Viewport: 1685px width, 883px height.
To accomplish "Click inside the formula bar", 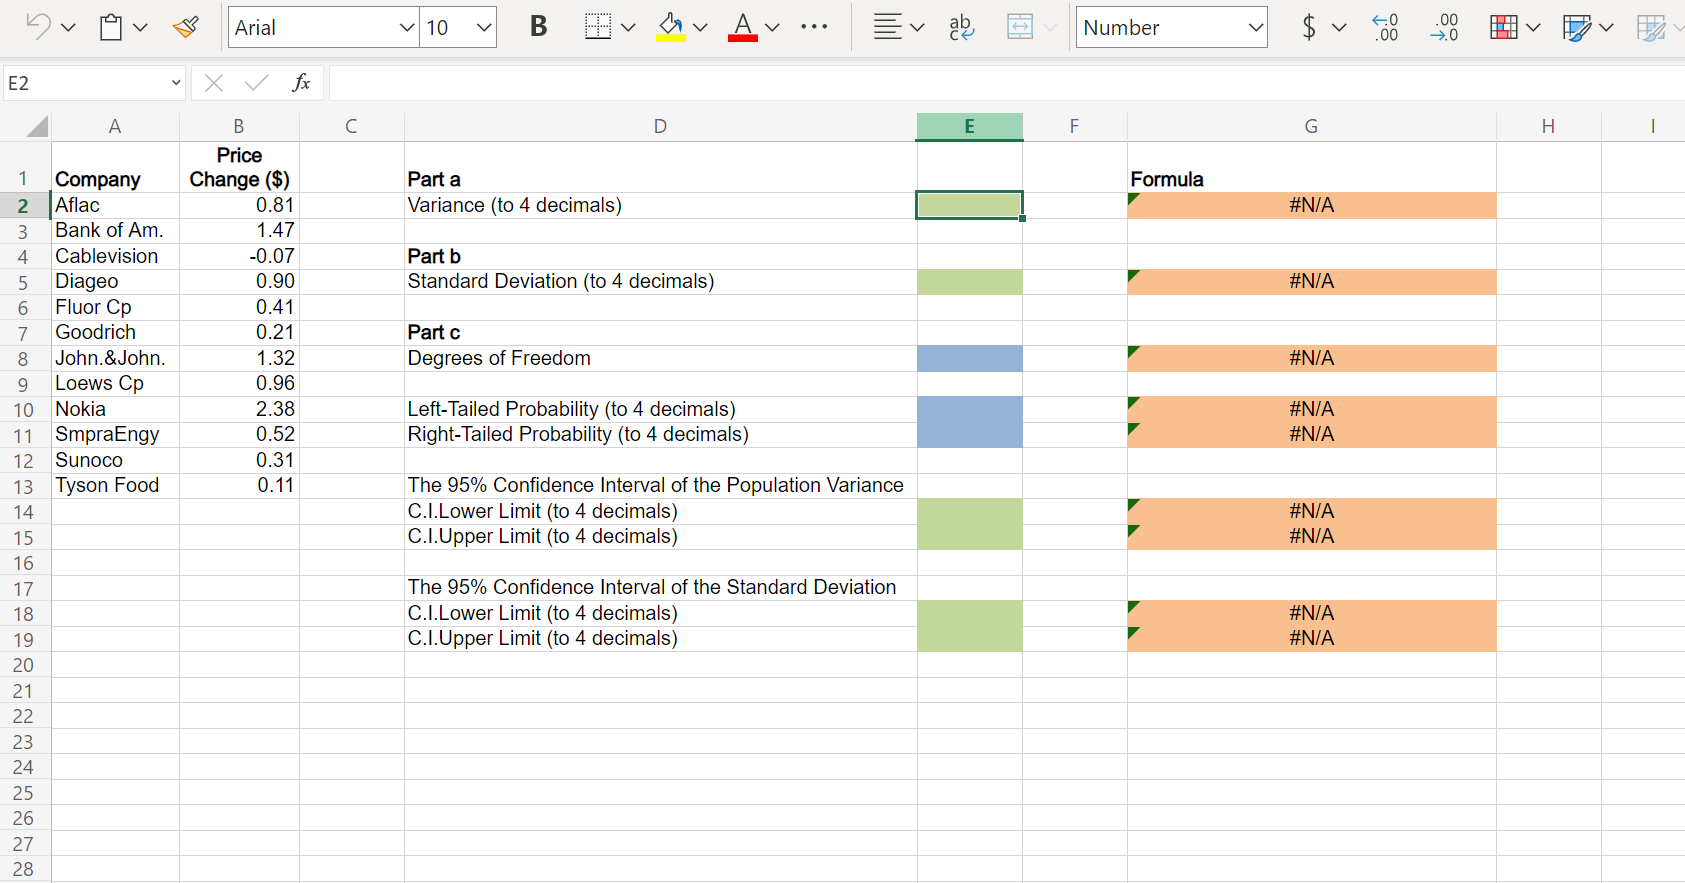I will [1005, 83].
